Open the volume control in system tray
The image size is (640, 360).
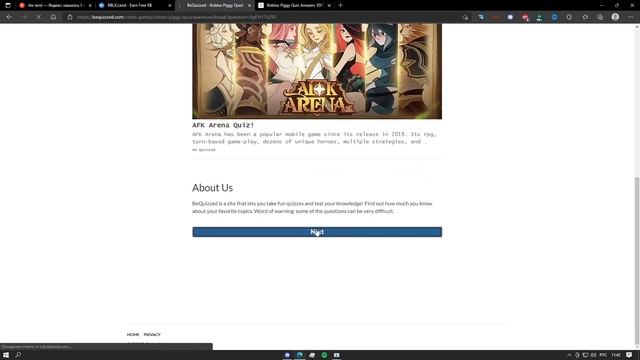click(593, 355)
